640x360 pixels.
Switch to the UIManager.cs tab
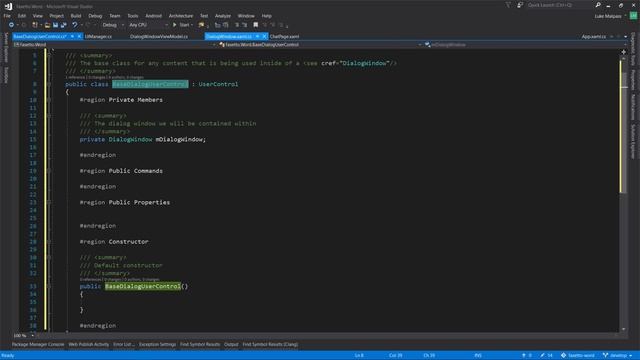[98, 37]
